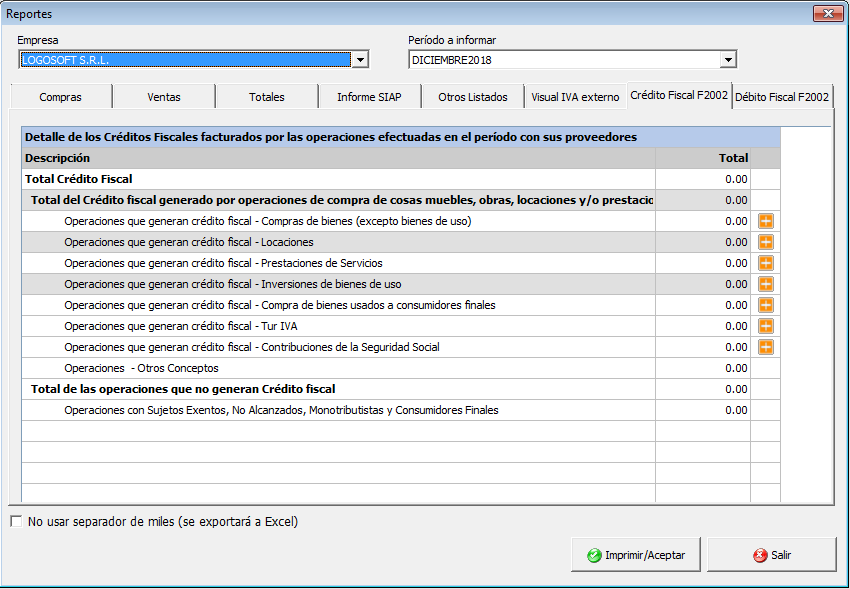Click orange icon beside Prestaciones de Servicios
The height and width of the screenshot is (589, 850).
766,263
